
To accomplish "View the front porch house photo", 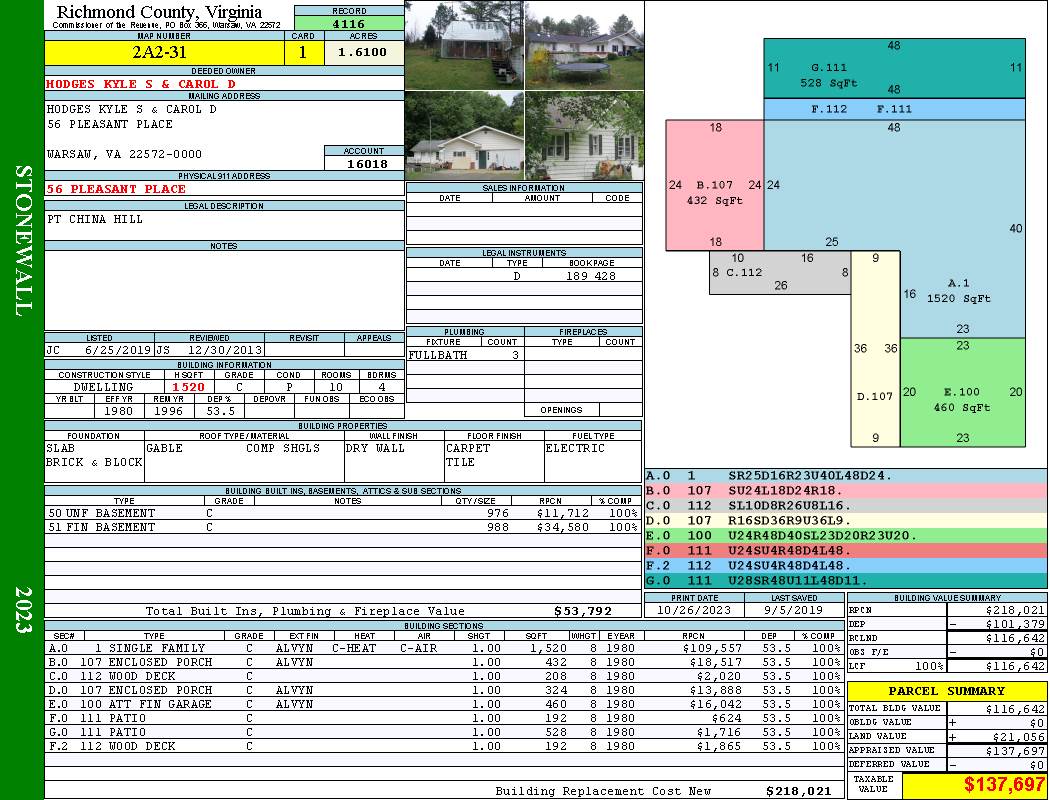I will 585,136.
